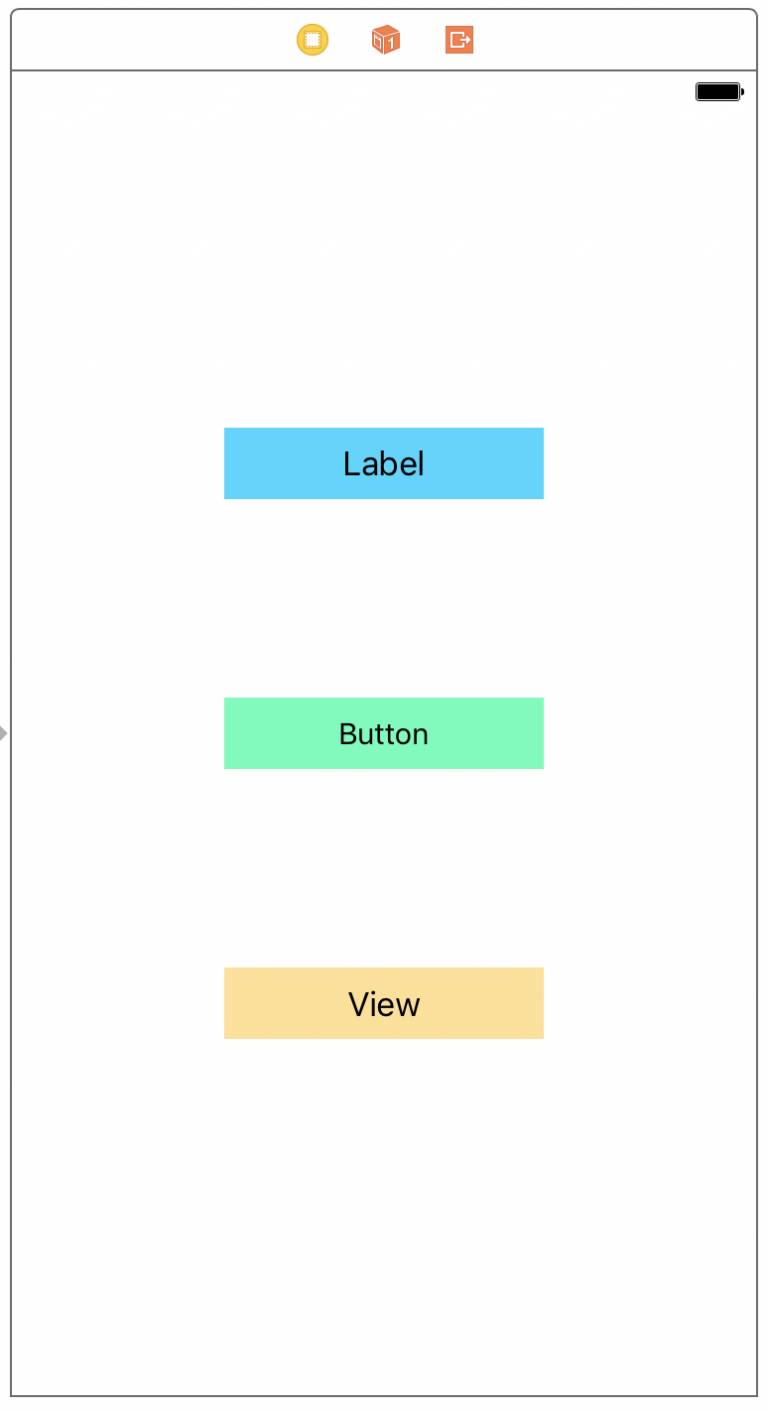
Task: Select the Exit unwind segue icon
Action: tap(458, 40)
